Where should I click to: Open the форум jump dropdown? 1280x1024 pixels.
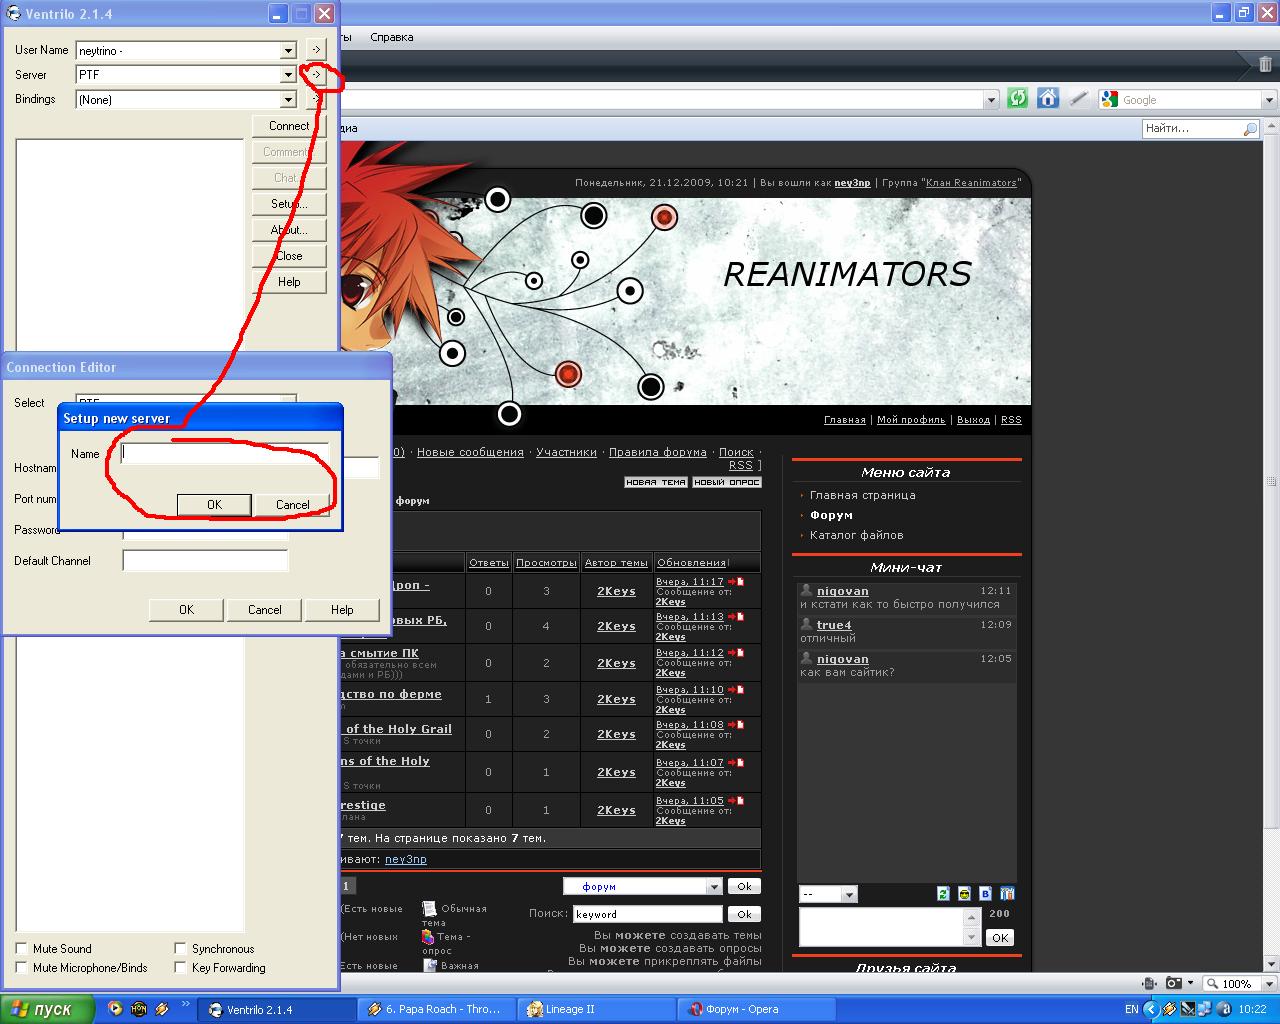714,887
